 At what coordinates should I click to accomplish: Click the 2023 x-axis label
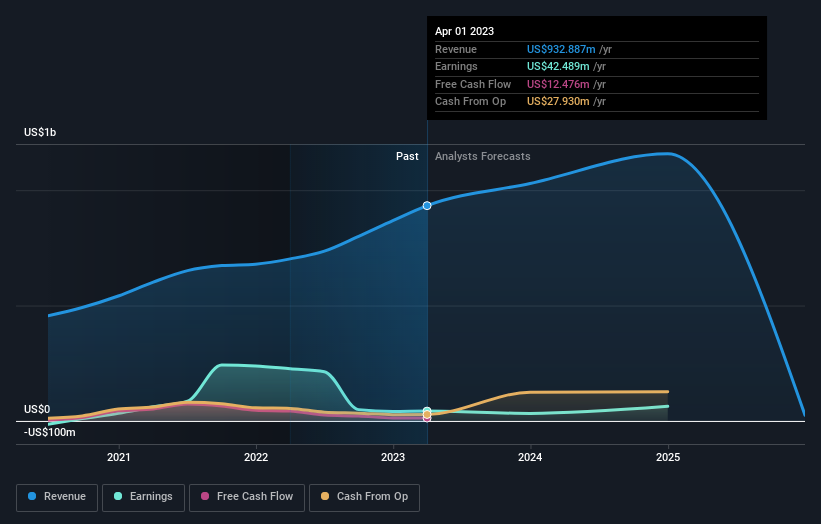pyautogui.click(x=393, y=458)
